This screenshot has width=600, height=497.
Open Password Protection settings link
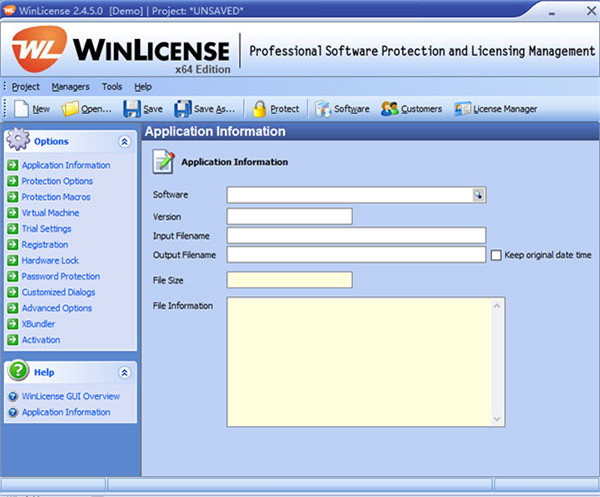click(x=60, y=276)
